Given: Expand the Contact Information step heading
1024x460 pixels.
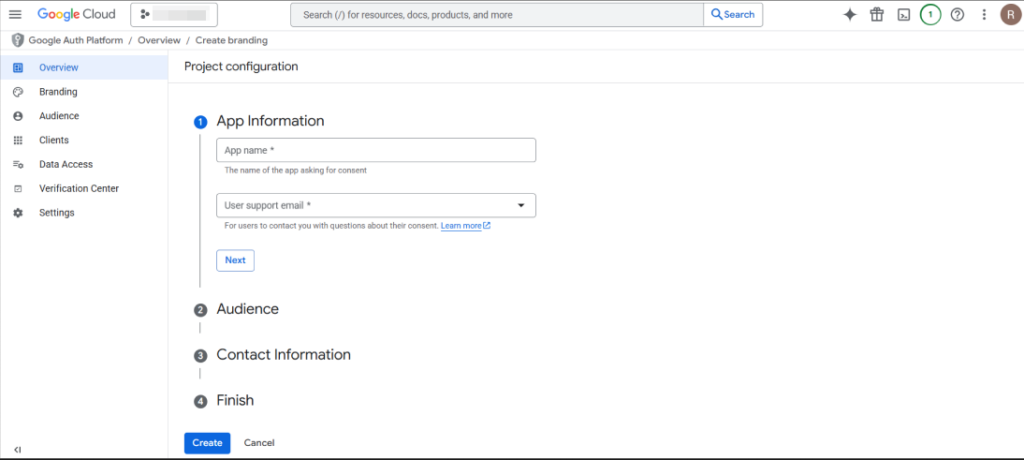Looking at the screenshot, I should (283, 355).
